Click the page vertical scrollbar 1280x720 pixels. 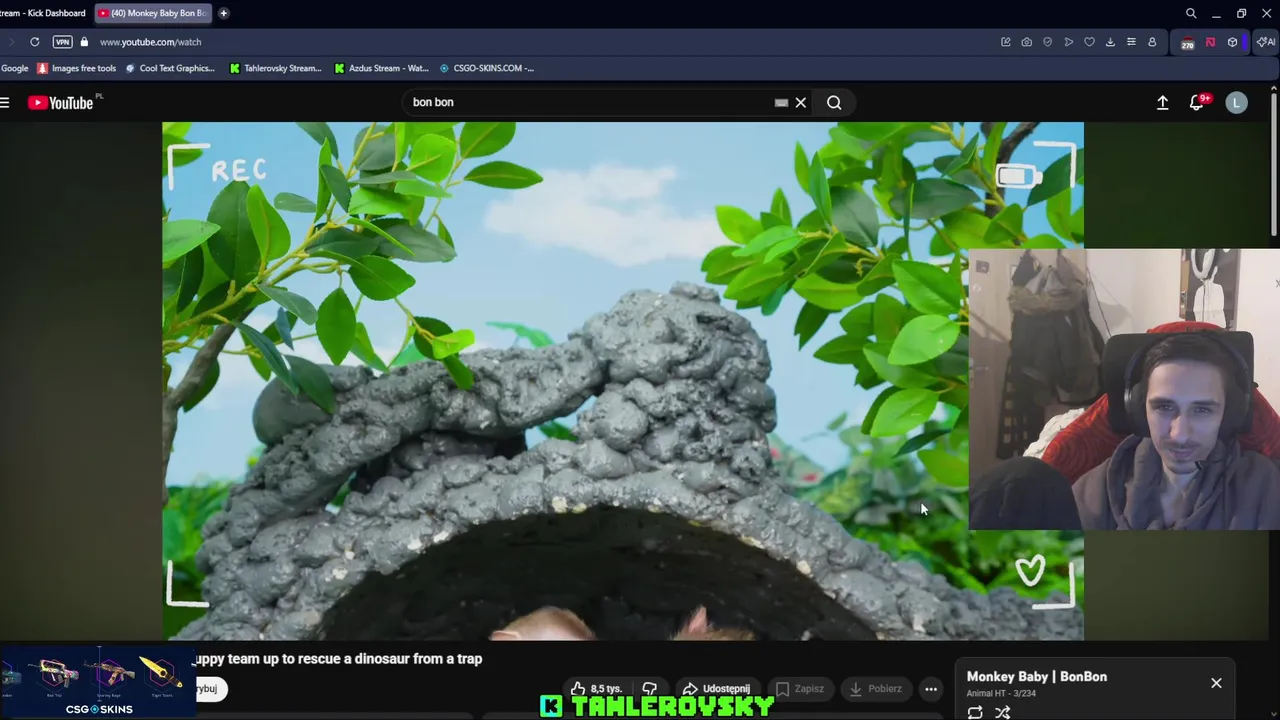click(1273, 165)
